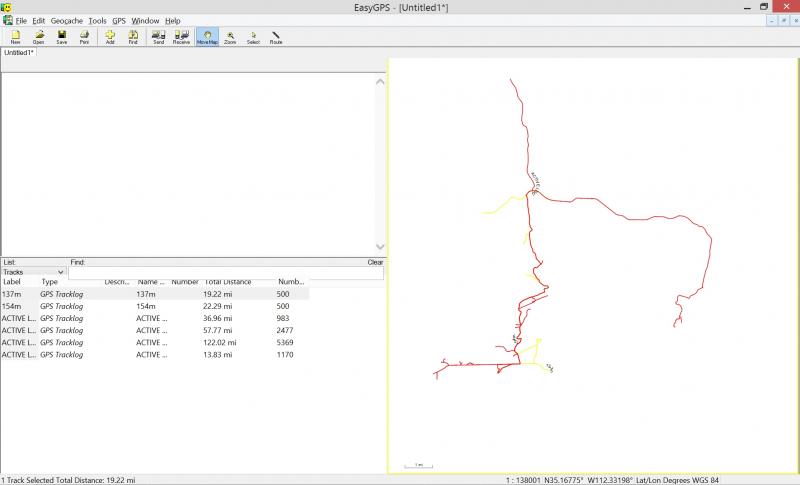This screenshot has height=485, width=800.
Task: Click the 22.29 mi distance cell
Action: coord(217,307)
